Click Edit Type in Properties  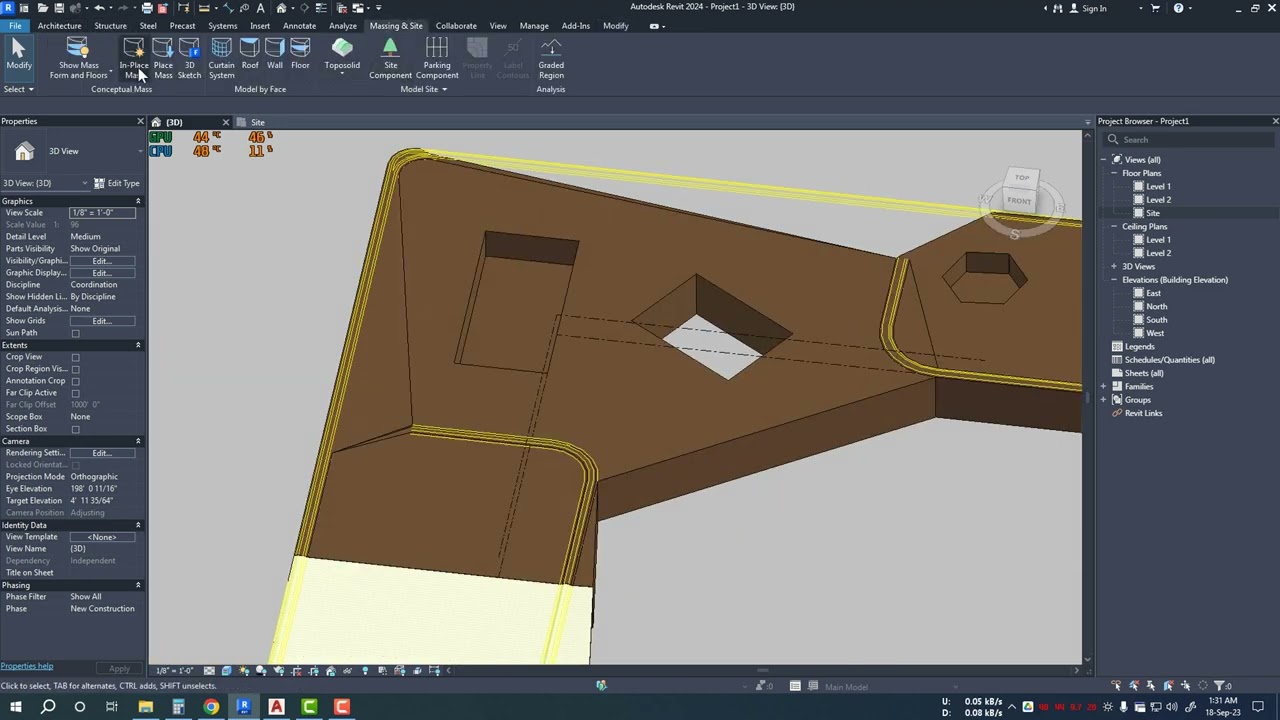(117, 183)
